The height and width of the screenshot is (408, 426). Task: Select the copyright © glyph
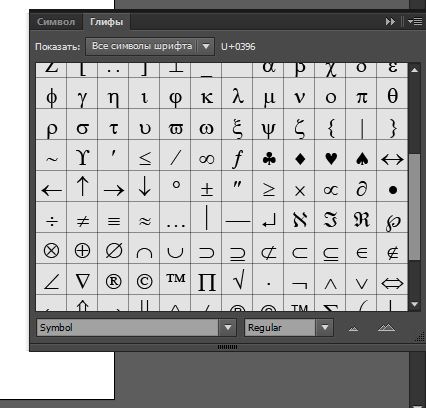pos(144,280)
